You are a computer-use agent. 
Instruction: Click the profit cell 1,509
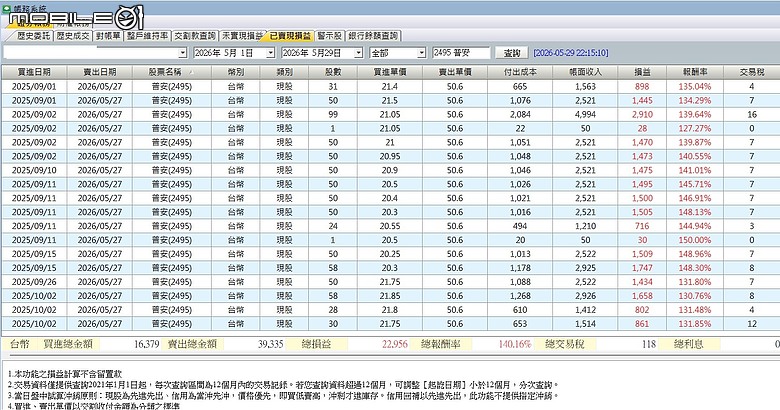[642, 254]
